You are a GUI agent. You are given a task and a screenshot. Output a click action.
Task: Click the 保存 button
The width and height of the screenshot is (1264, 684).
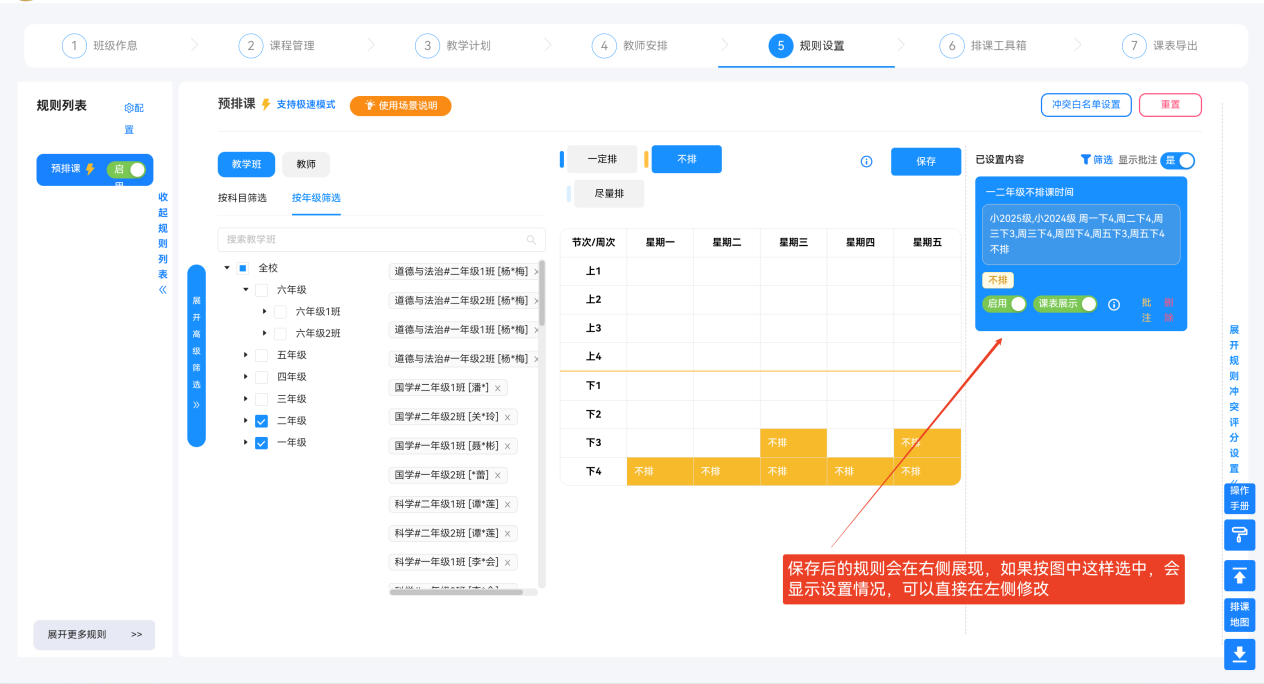pos(926,161)
